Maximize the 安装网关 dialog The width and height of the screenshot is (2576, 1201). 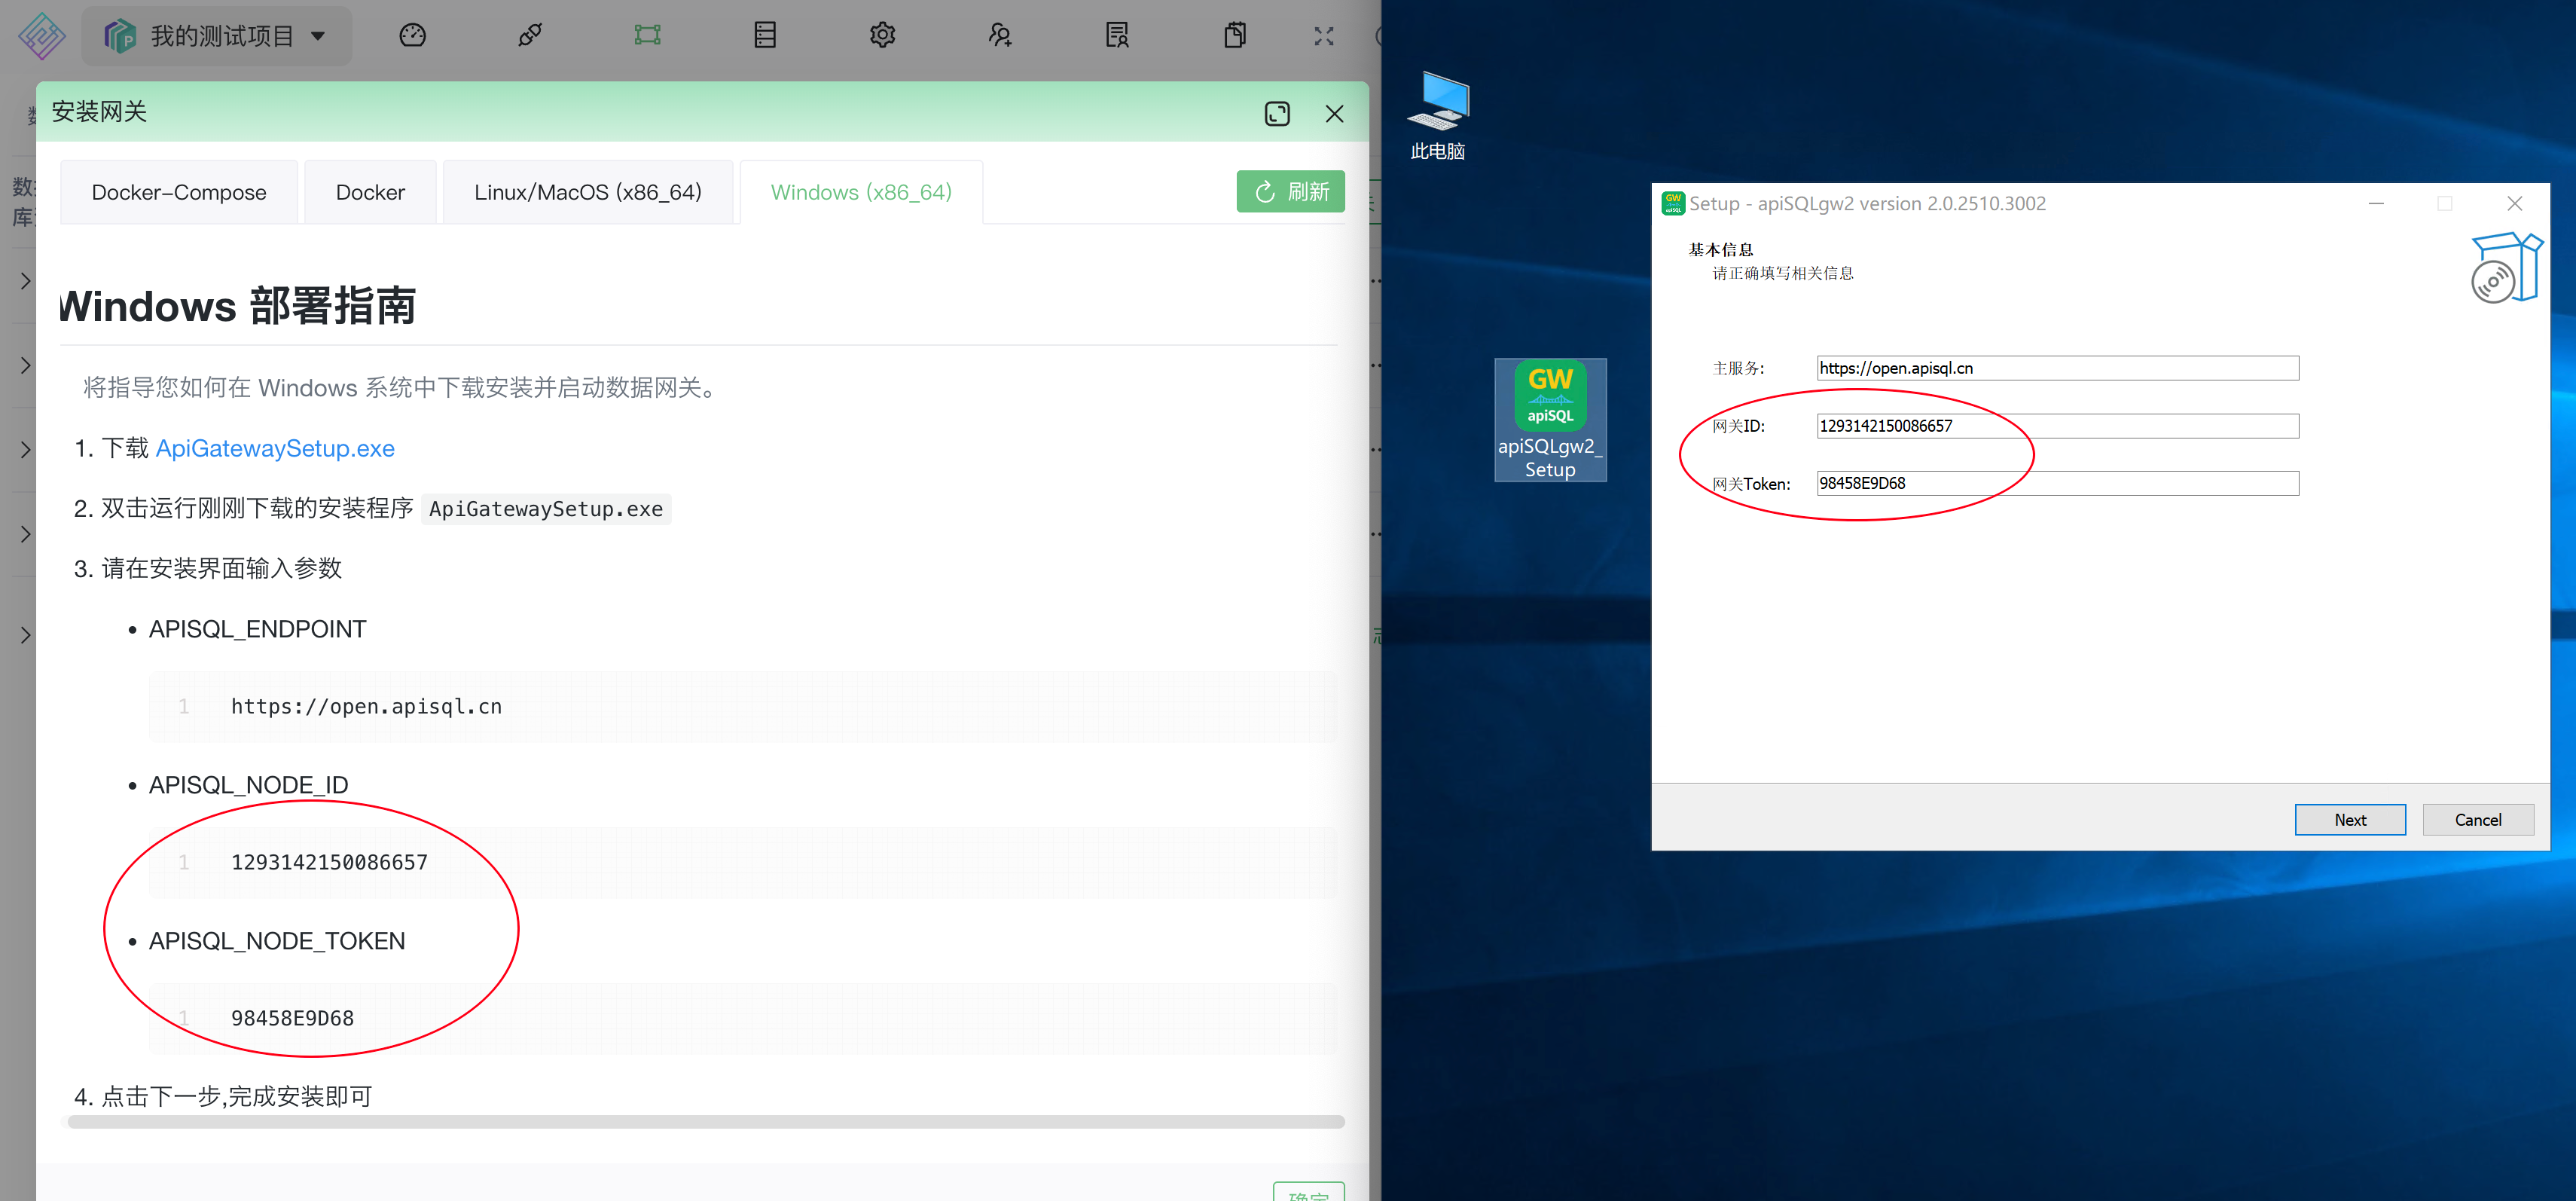(1277, 114)
